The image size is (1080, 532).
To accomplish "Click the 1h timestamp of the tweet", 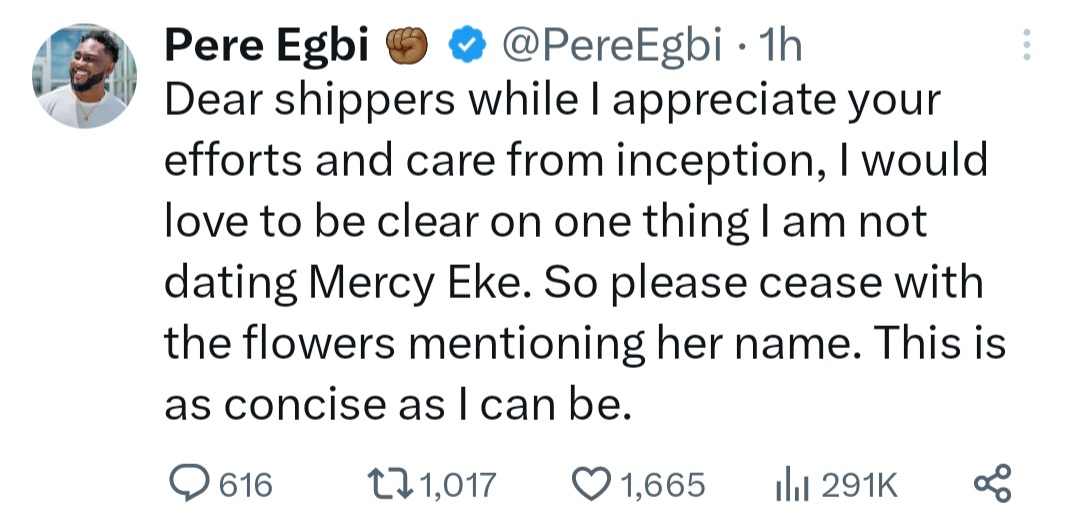I will tap(779, 45).
